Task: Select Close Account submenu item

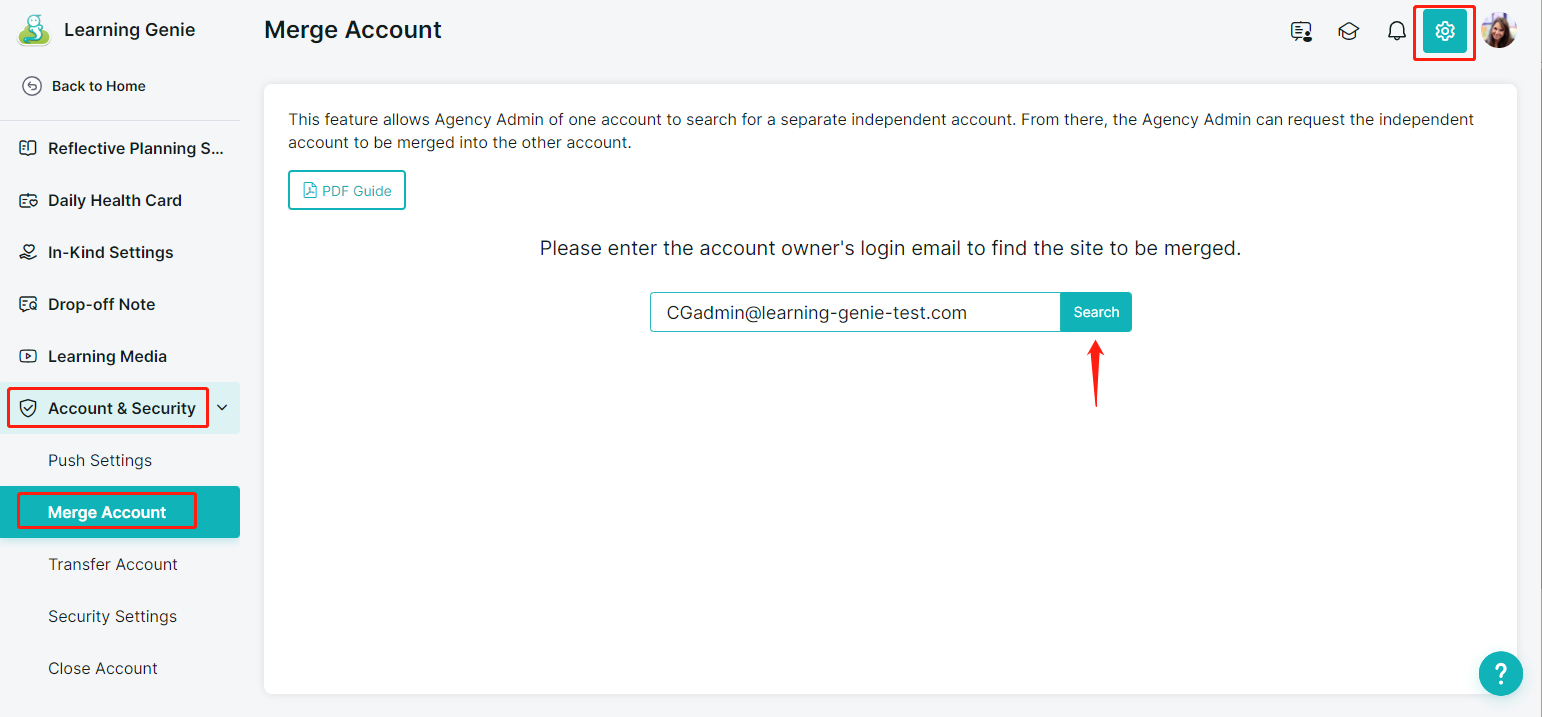Action: coord(103,668)
